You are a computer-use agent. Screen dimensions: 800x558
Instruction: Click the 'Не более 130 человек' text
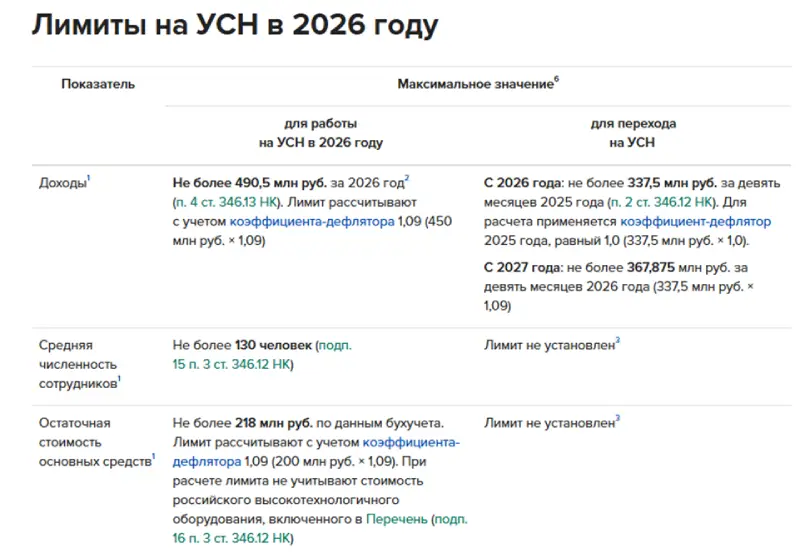pos(243,345)
